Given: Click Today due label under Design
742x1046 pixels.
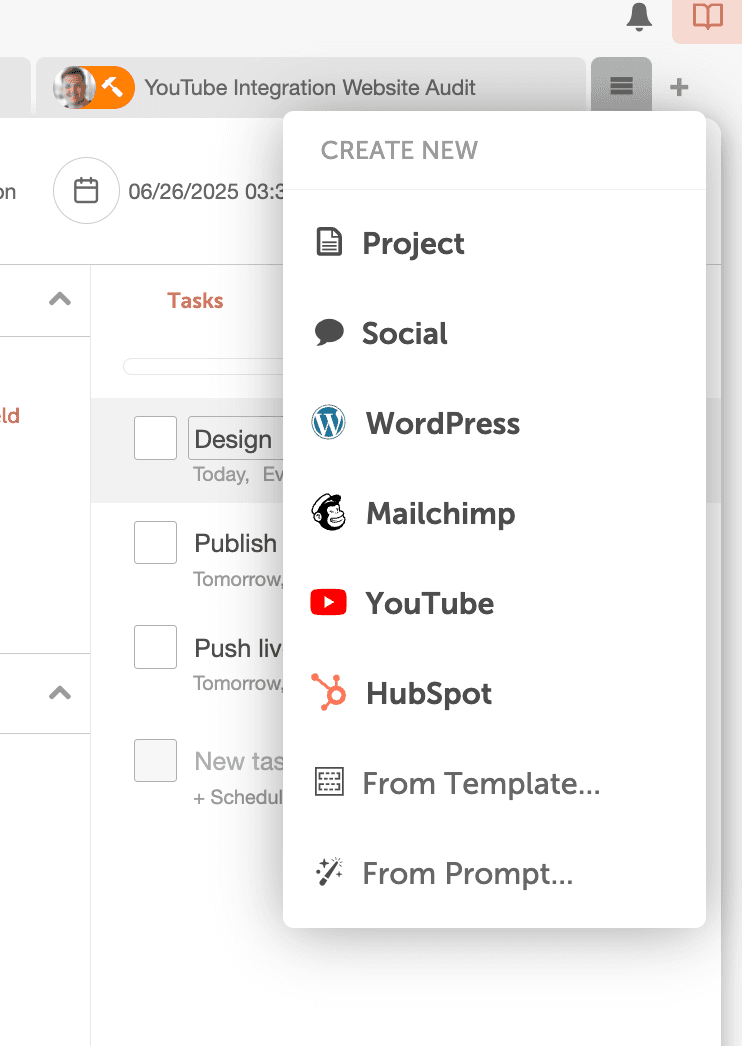Looking at the screenshot, I should [220, 474].
